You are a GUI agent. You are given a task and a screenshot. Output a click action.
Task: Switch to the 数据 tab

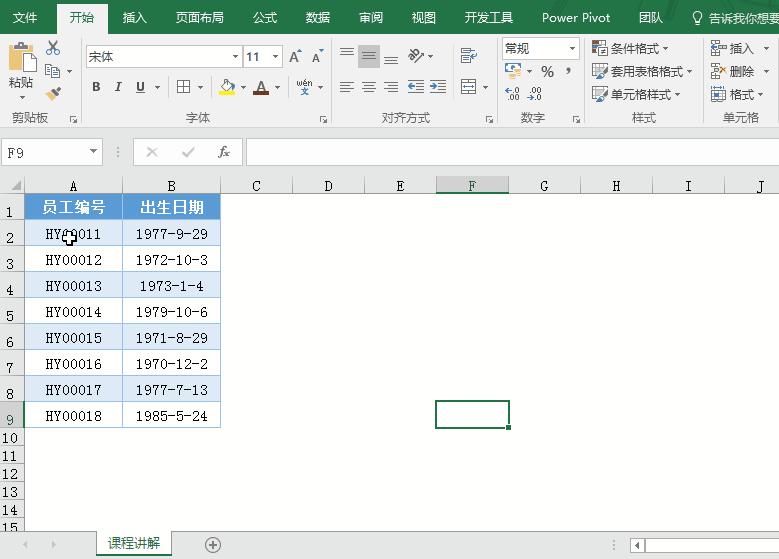coord(318,18)
